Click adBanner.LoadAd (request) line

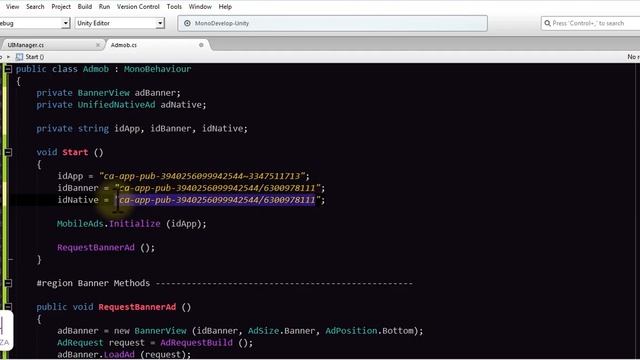(x=124, y=354)
